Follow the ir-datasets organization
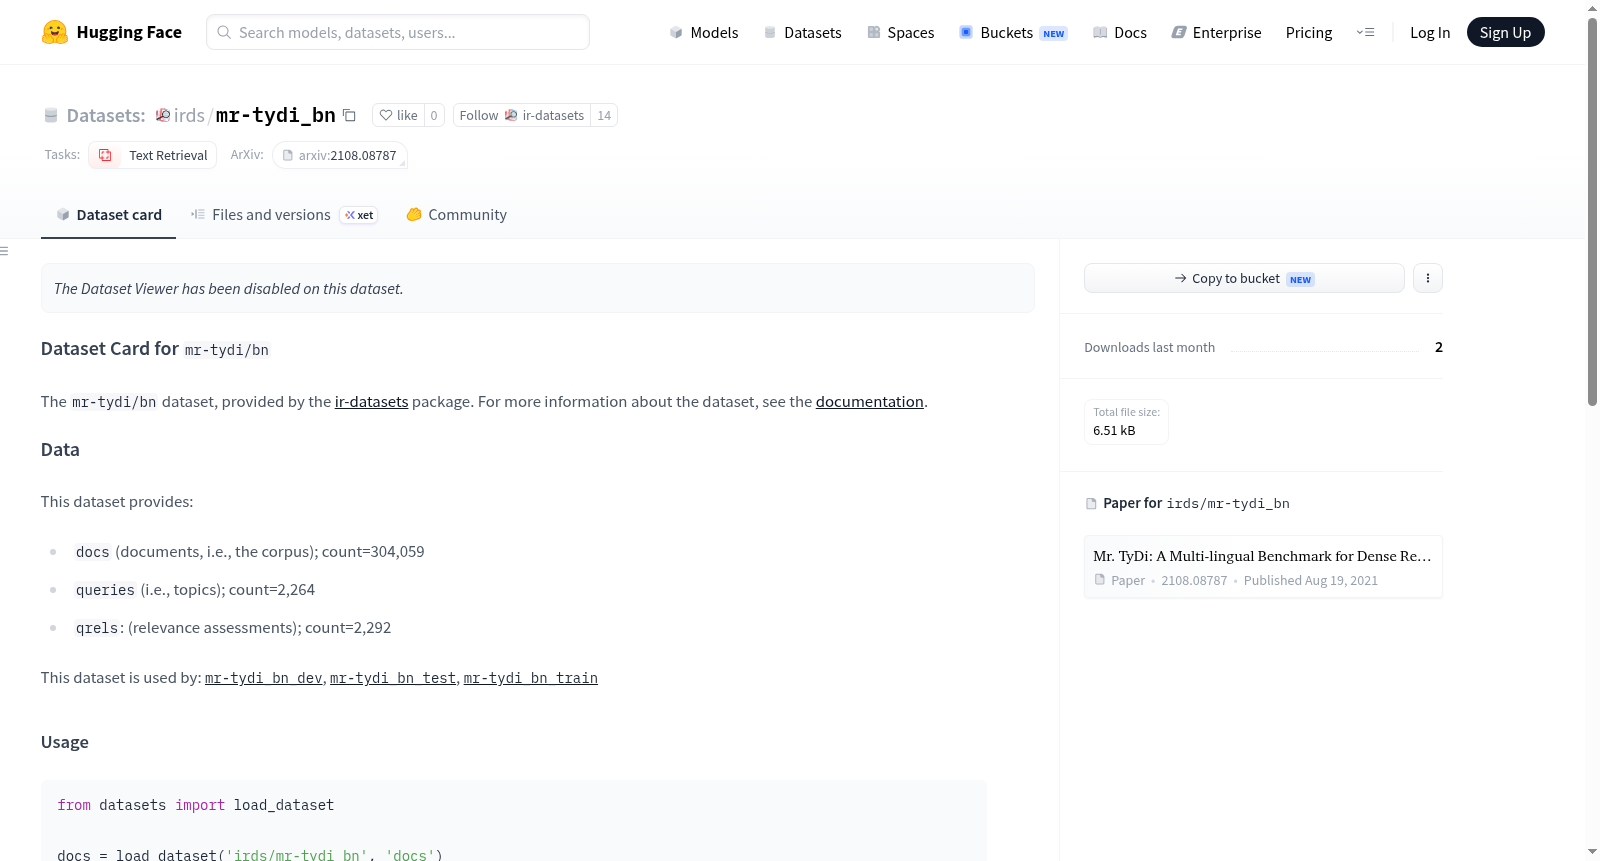Screen dimensions: 1600x861 522,115
